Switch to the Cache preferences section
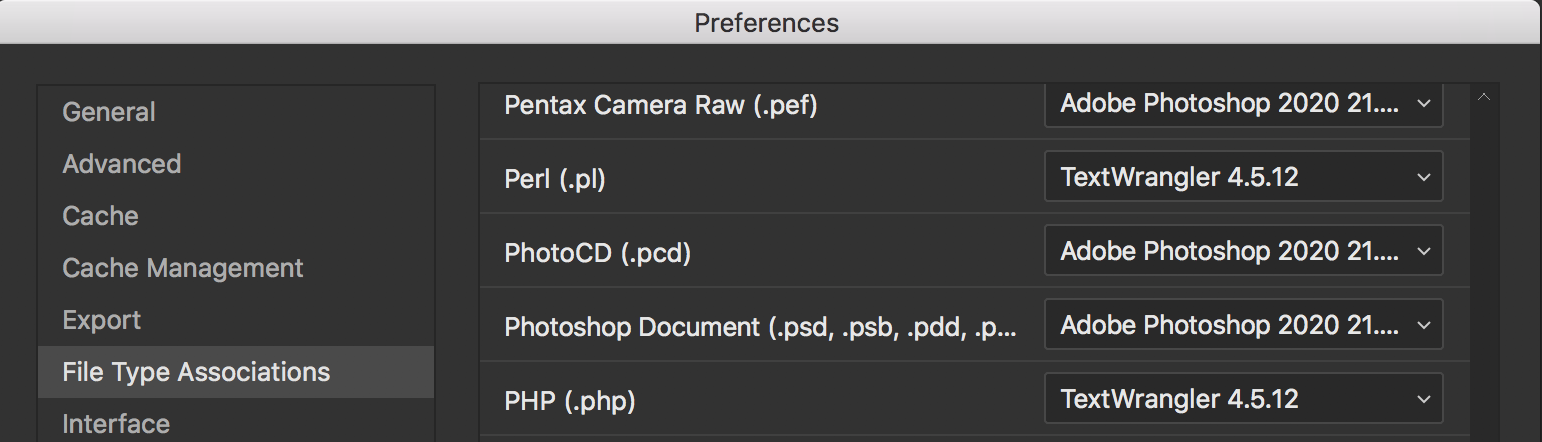Viewport: 1542px width, 442px height. (100, 216)
